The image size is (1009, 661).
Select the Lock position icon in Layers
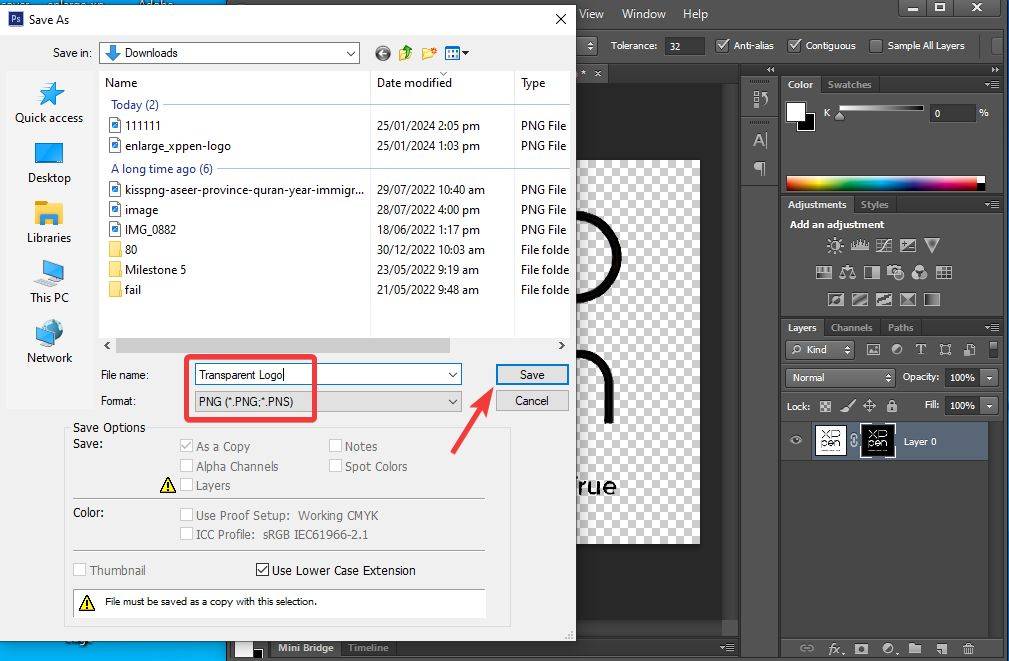[869, 406]
